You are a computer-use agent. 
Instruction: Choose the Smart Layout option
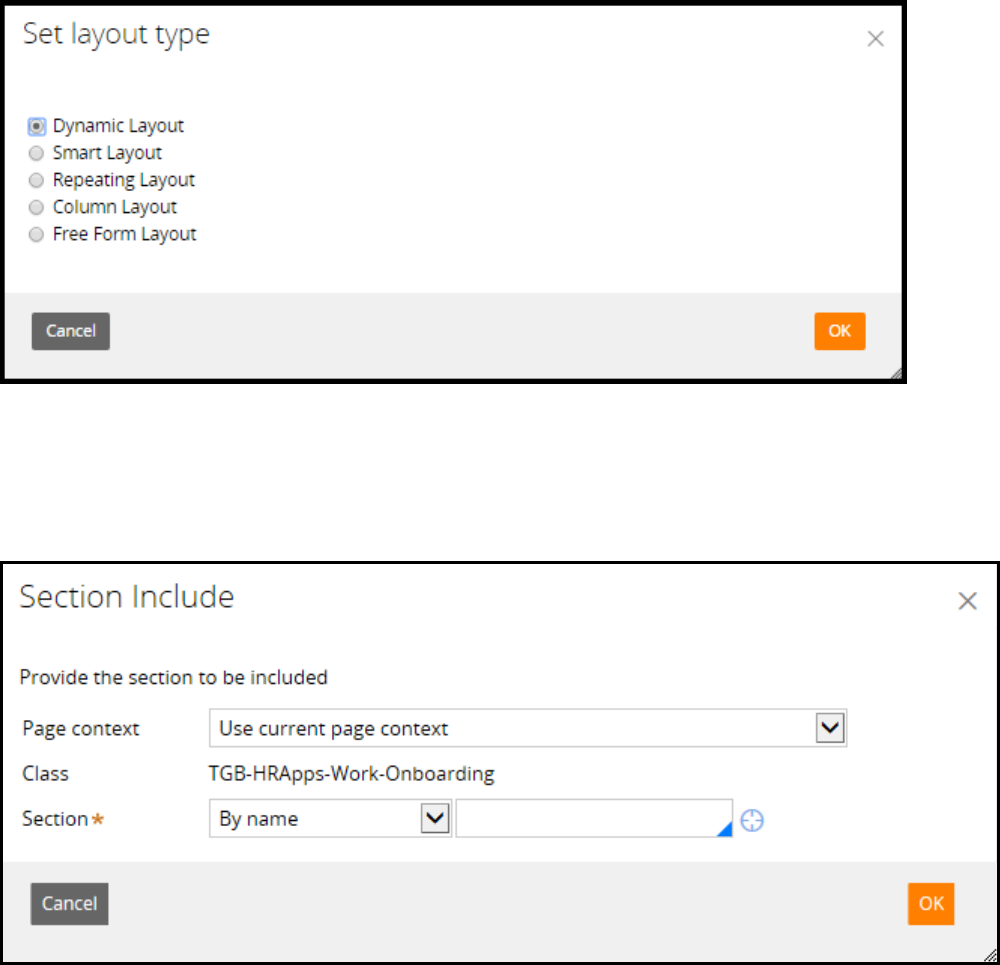(37, 153)
